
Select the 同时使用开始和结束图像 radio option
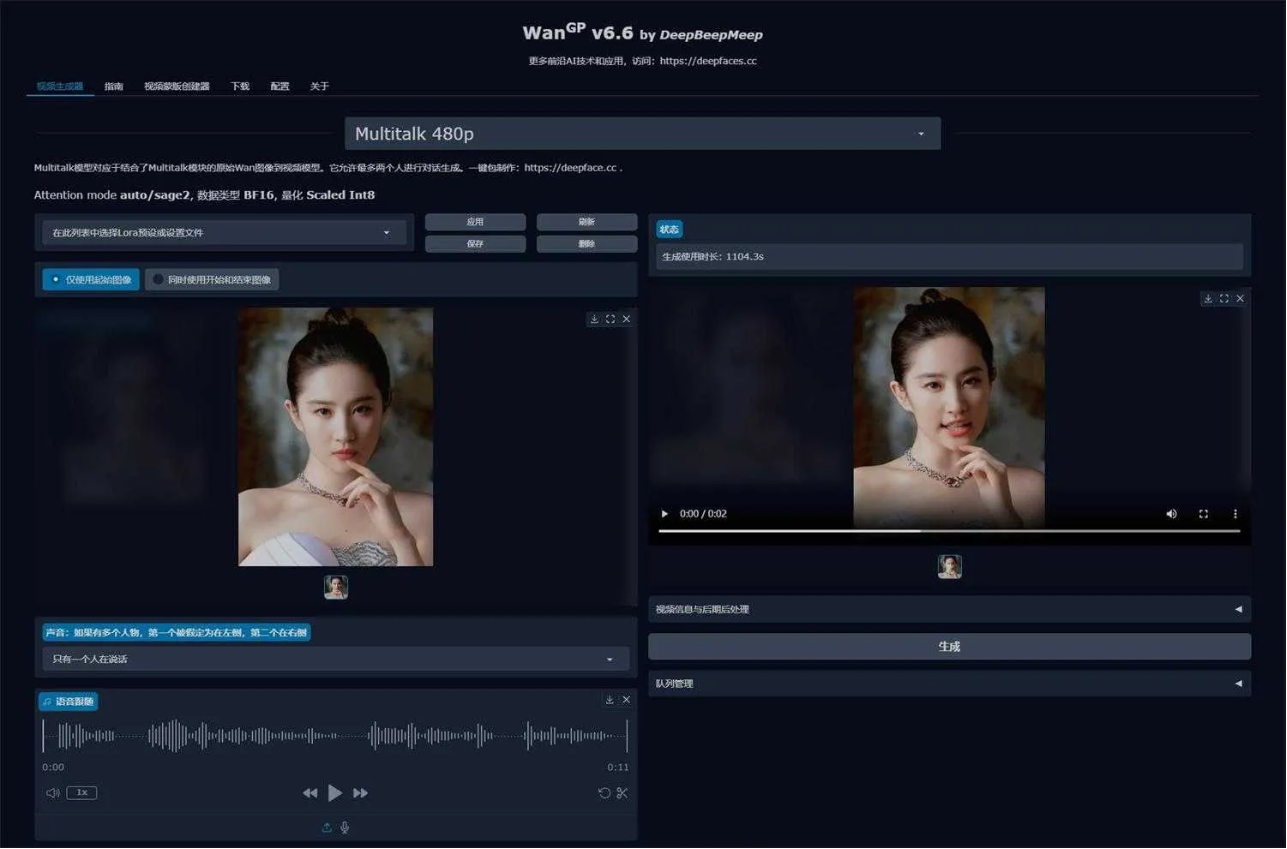212,280
